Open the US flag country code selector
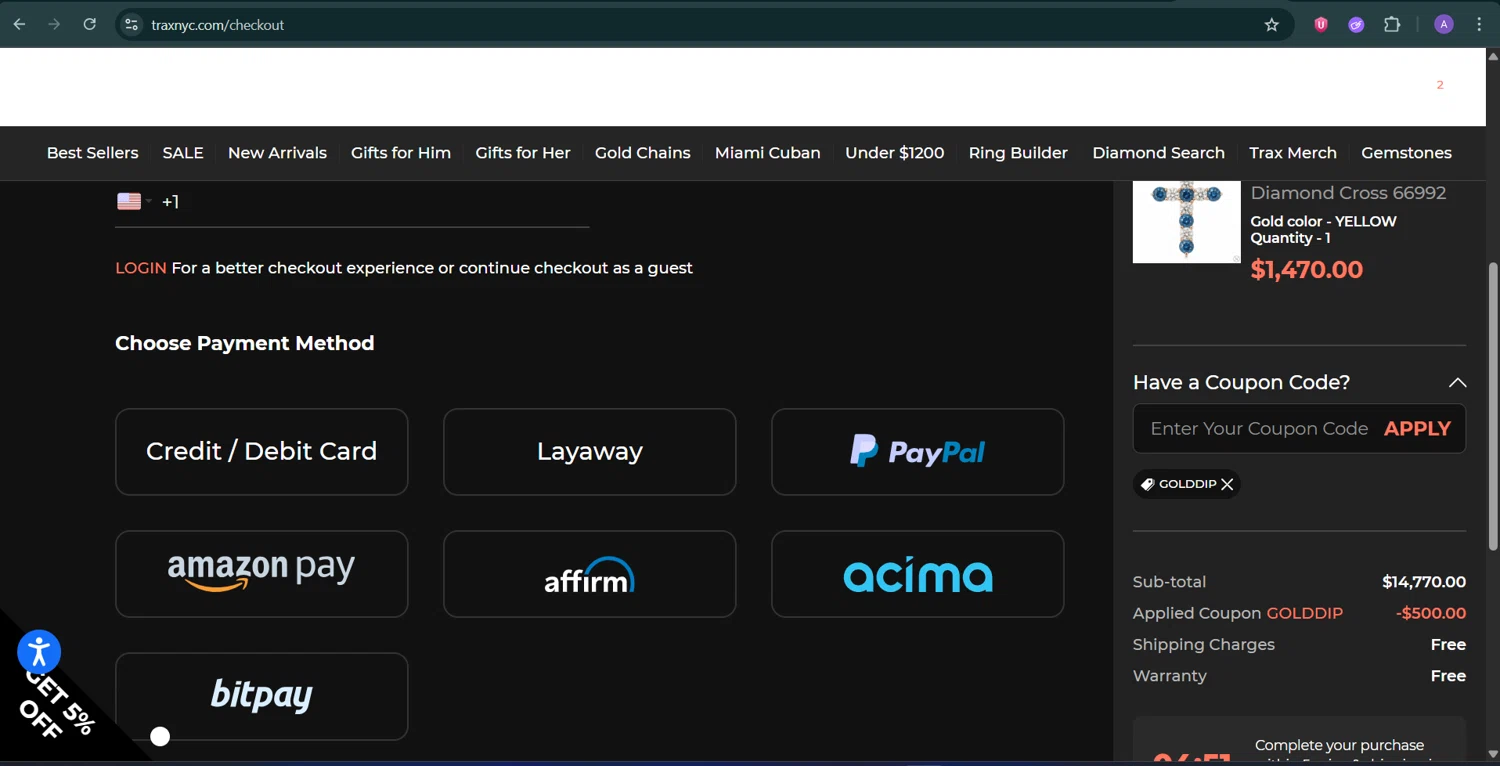The width and height of the screenshot is (1500, 766). pos(134,201)
